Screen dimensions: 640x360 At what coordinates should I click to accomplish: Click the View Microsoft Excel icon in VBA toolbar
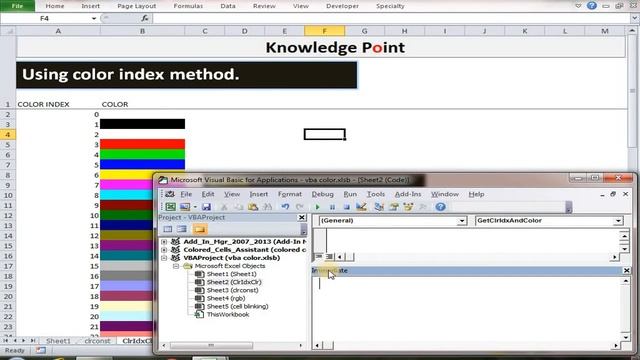171,207
